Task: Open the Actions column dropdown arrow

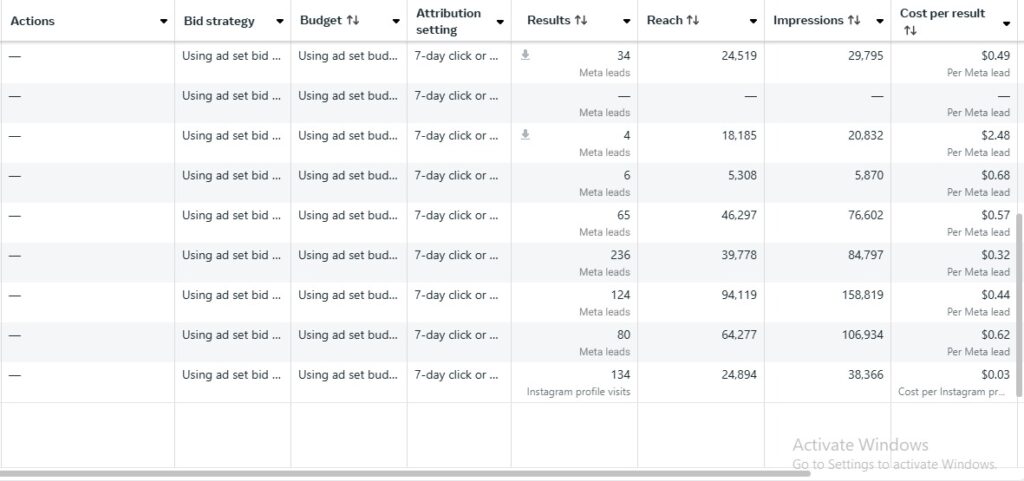Action: click(x=164, y=21)
